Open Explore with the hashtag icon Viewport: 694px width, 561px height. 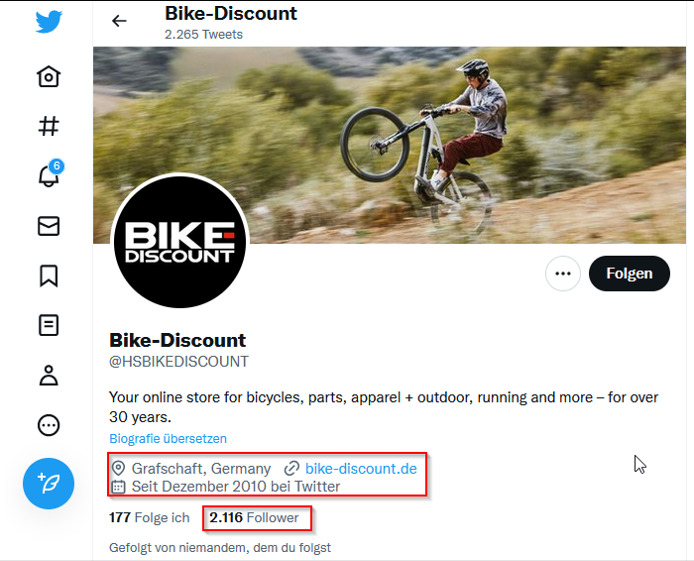click(48, 126)
